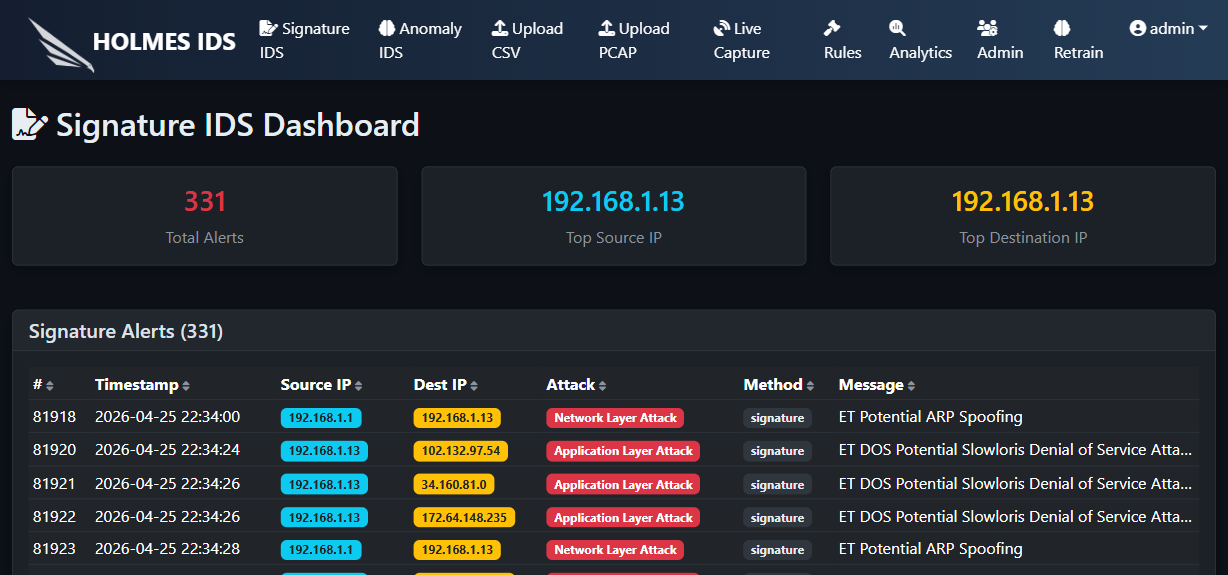
Task: Click the Rules gavel icon
Action: [x=832, y=29]
